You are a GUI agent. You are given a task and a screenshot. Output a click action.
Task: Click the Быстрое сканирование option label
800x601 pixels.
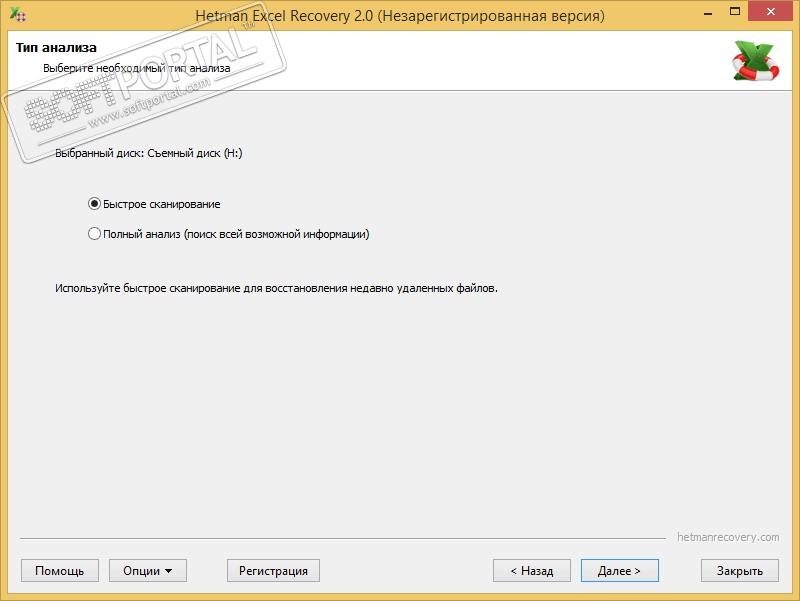point(162,204)
